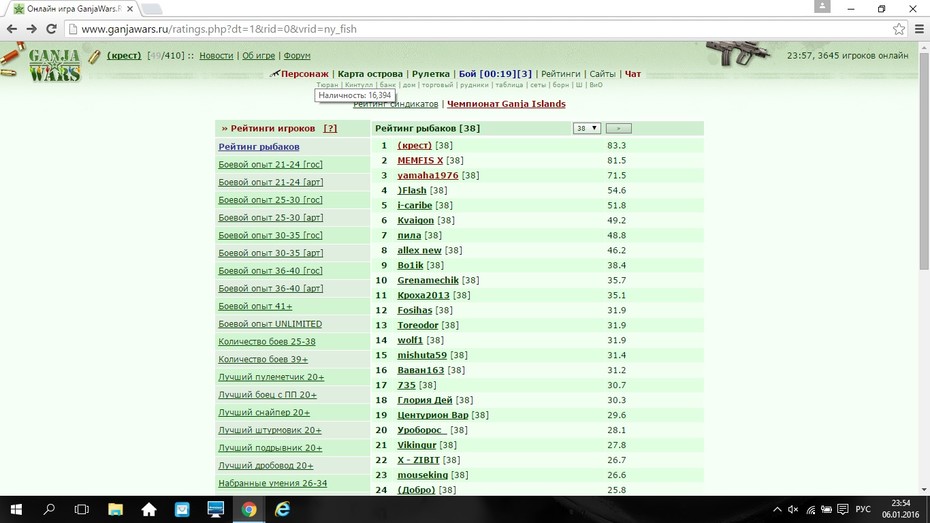Click the gun icon before Персонаж

pos(275,74)
